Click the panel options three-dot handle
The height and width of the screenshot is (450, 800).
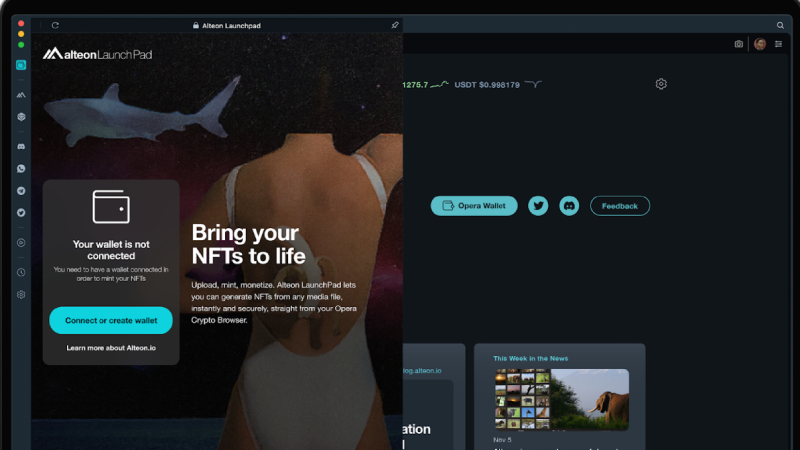(40, 25)
